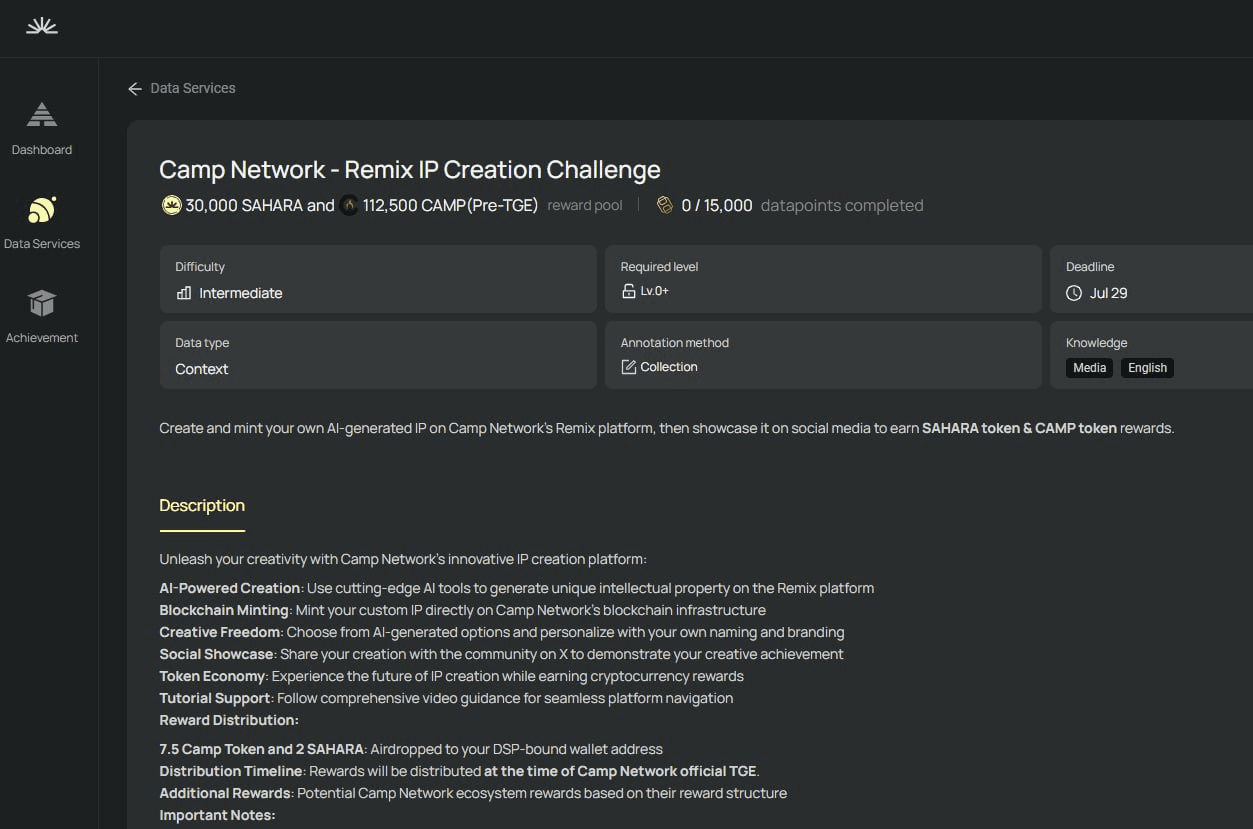Click the 'reward pool' label
Image resolution: width=1253 pixels, height=829 pixels.
click(x=585, y=205)
